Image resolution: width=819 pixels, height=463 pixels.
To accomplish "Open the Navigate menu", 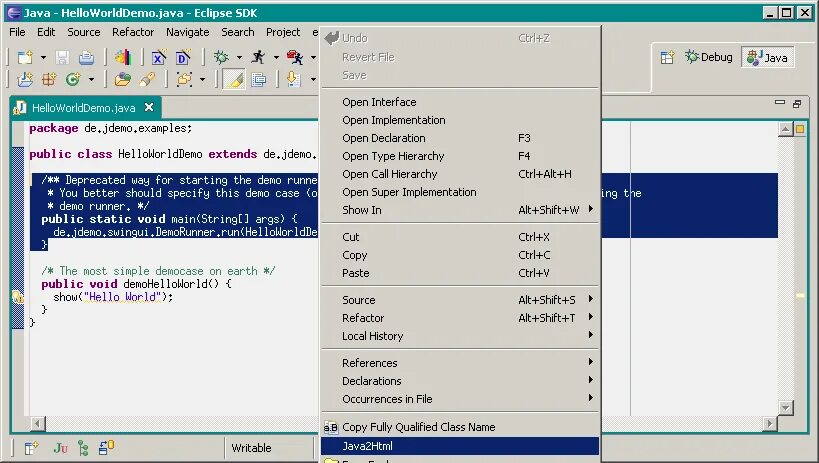I will click(x=188, y=32).
